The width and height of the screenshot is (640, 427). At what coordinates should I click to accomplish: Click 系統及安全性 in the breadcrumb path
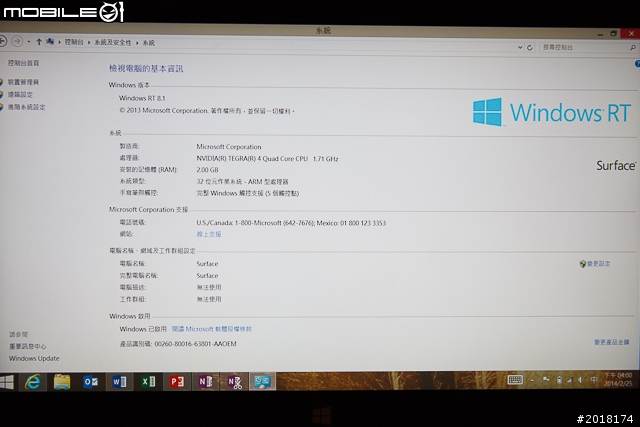[x=113, y=42]
